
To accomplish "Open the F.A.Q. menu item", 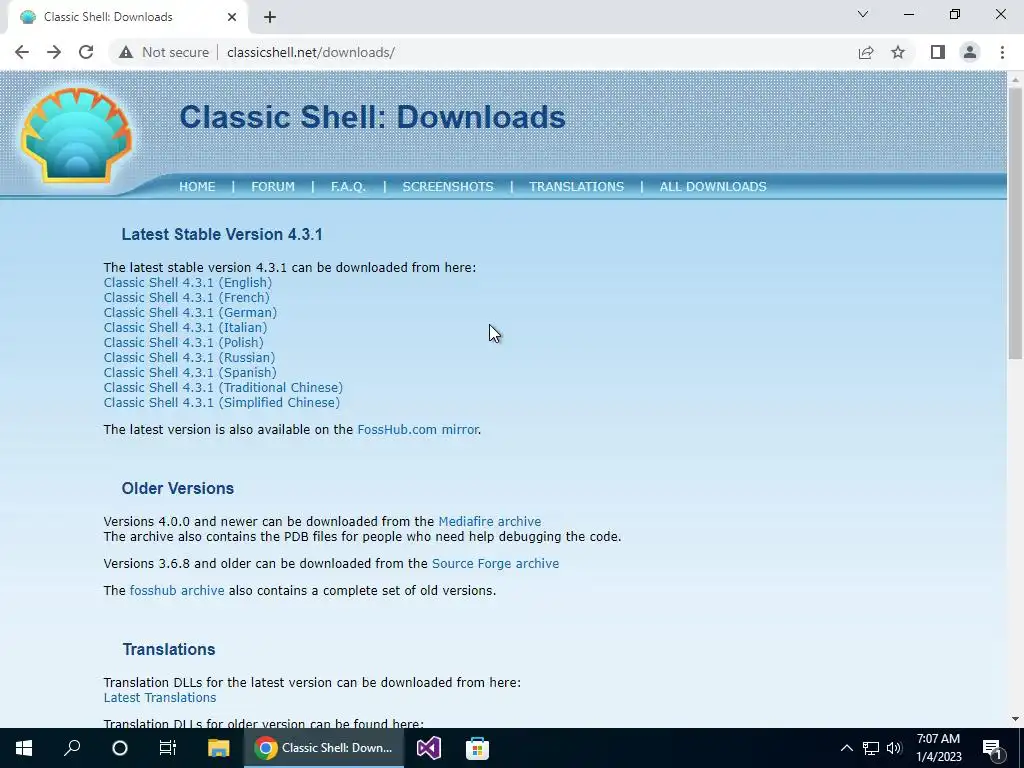I will click(x=348, y=187).
